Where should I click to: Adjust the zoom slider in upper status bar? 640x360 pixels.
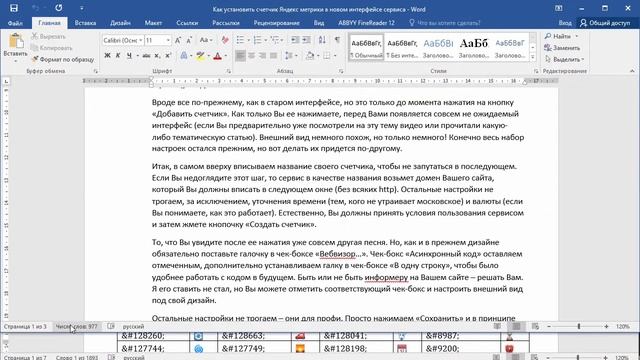click(578, 327)
